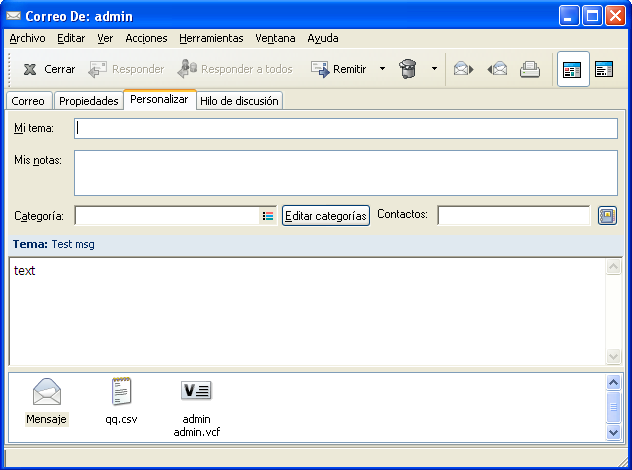Select the Personalizar tab
This screenshot has height=470, width=632.
coord(159,100)
